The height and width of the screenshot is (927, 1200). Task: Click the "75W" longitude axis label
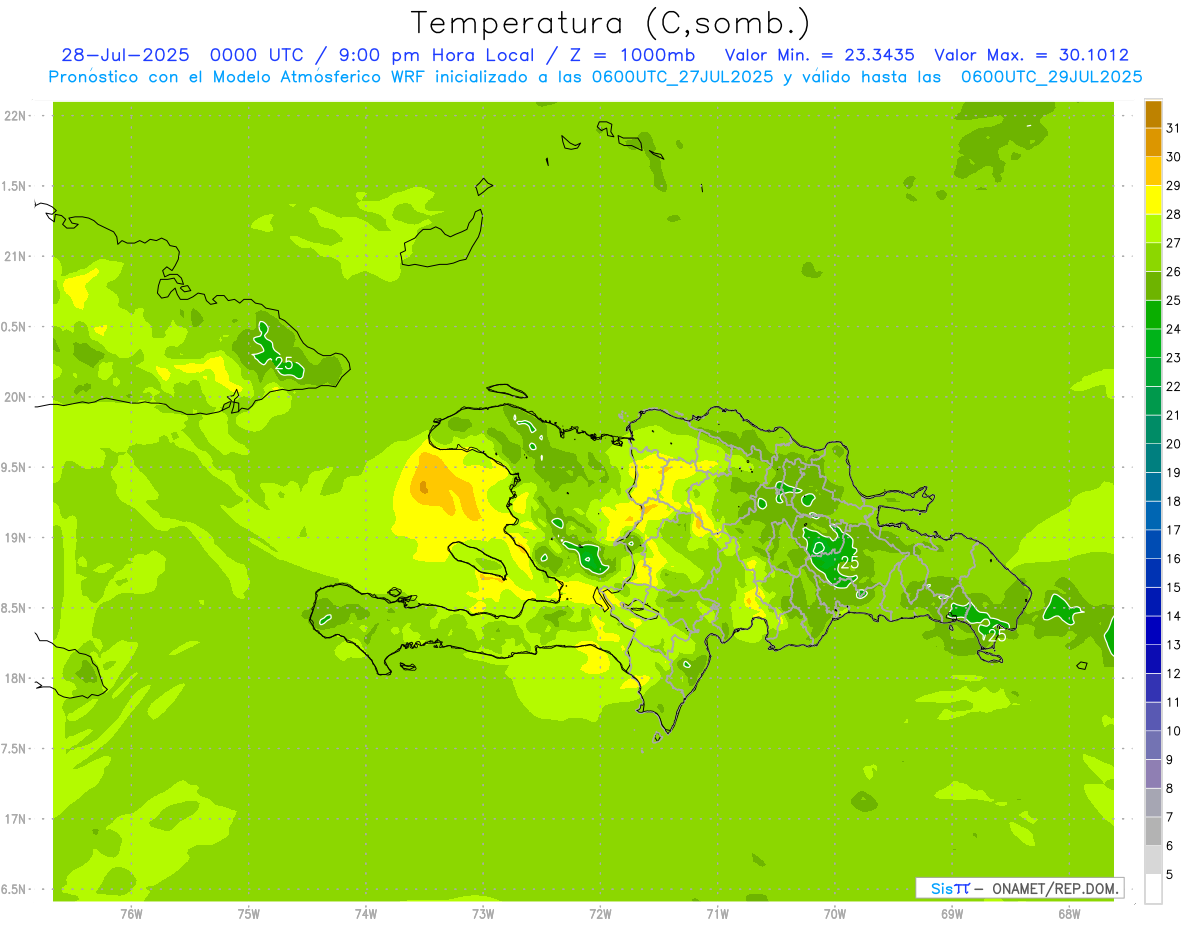(x=249, y=913)
